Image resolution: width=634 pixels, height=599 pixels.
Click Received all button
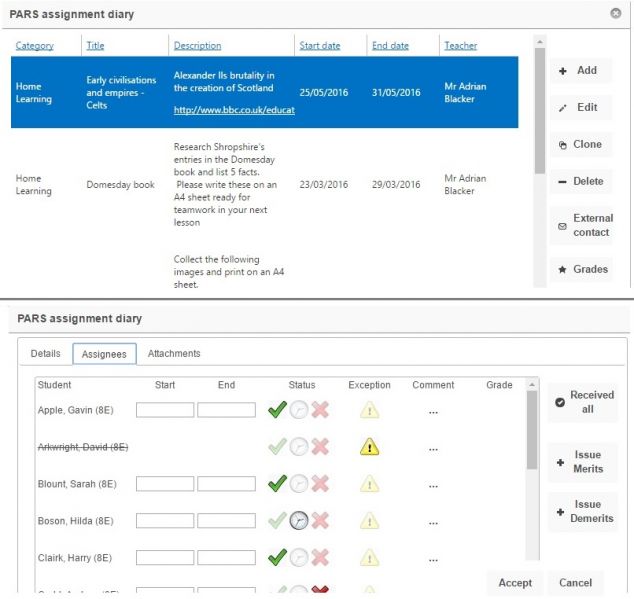click(x=583, y=402)
